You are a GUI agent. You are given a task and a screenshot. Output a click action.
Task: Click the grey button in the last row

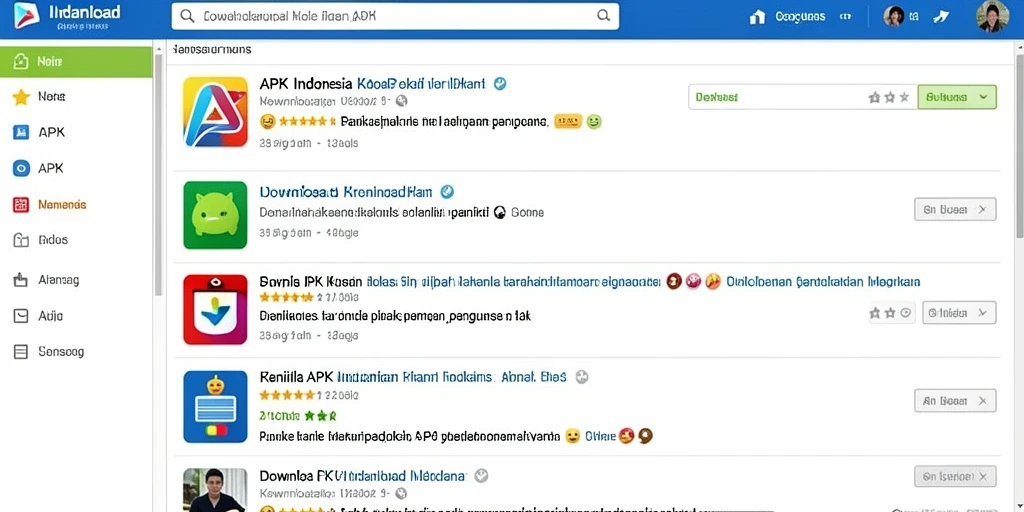point(955,477)
